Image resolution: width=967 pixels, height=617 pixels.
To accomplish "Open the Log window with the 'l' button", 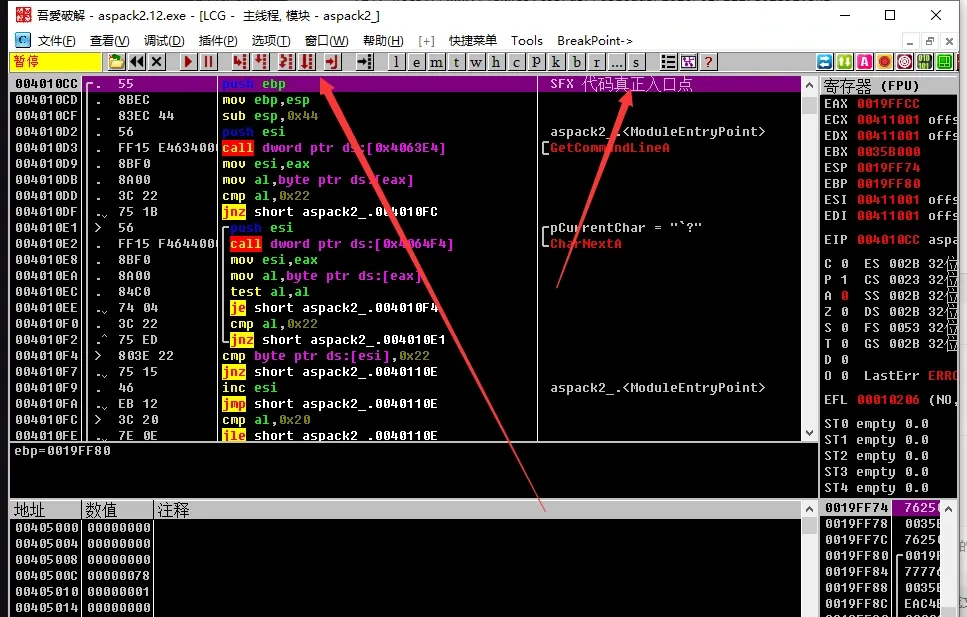I will (x=396, y=62).
